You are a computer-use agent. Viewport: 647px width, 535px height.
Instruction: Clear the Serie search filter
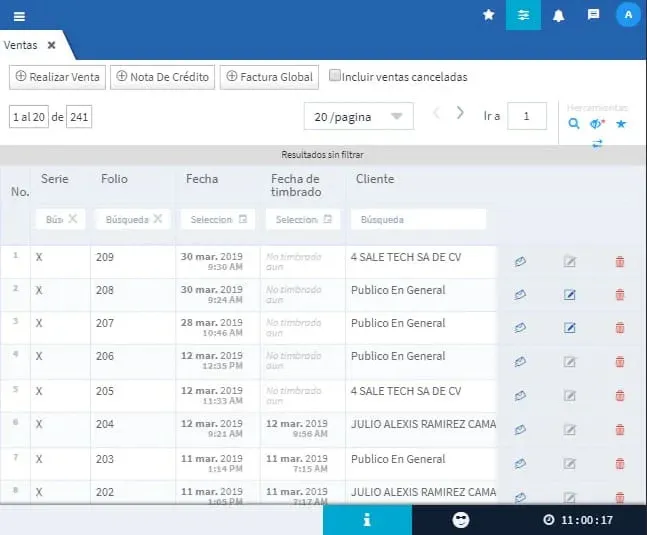[72, 219]
